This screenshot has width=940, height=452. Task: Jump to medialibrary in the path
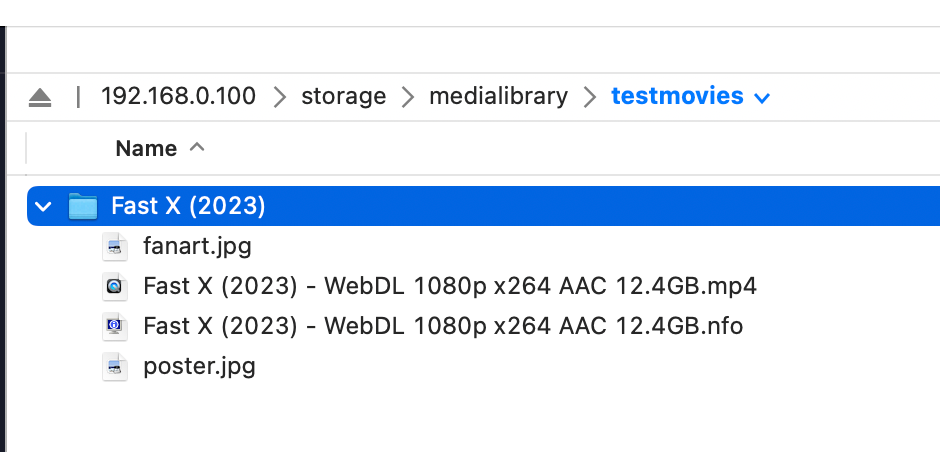[498, 96]
